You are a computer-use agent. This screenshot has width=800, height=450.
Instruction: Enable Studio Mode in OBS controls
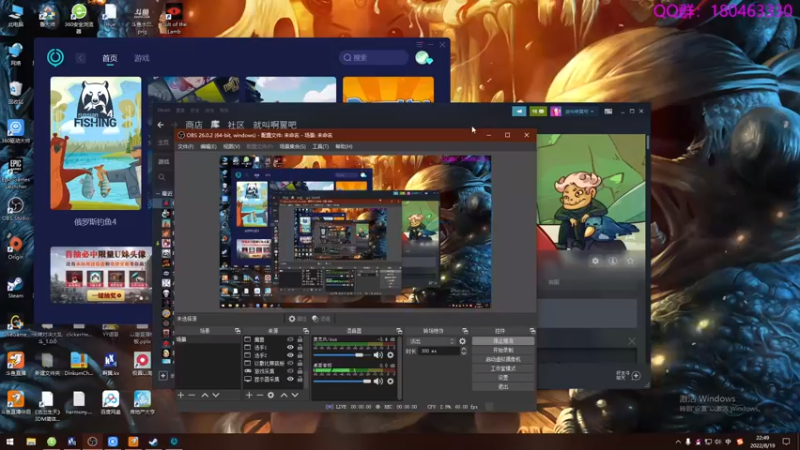tap(503, 368)
